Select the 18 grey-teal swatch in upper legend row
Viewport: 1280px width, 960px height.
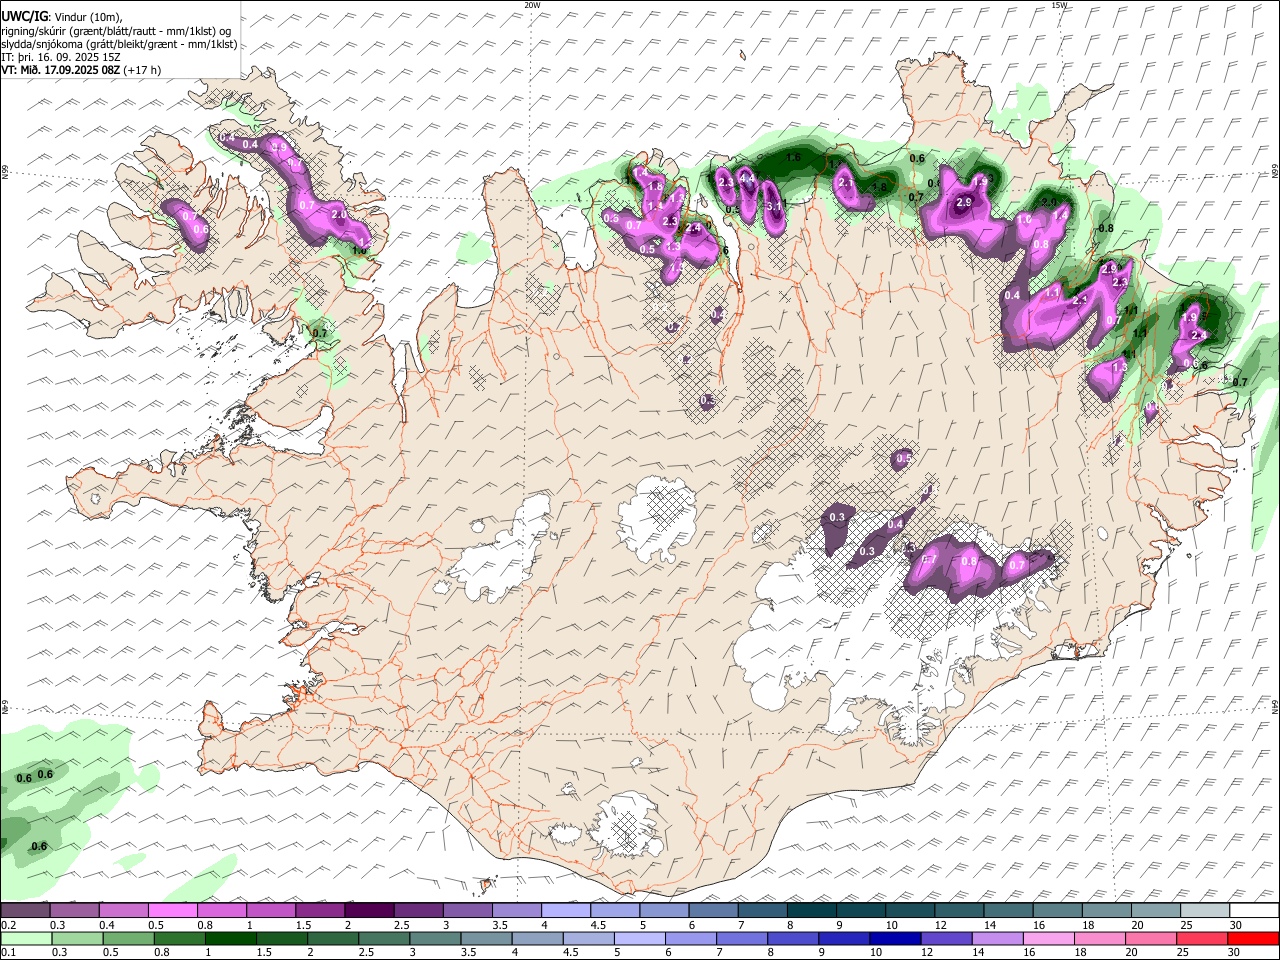(x=1108, y=911)
